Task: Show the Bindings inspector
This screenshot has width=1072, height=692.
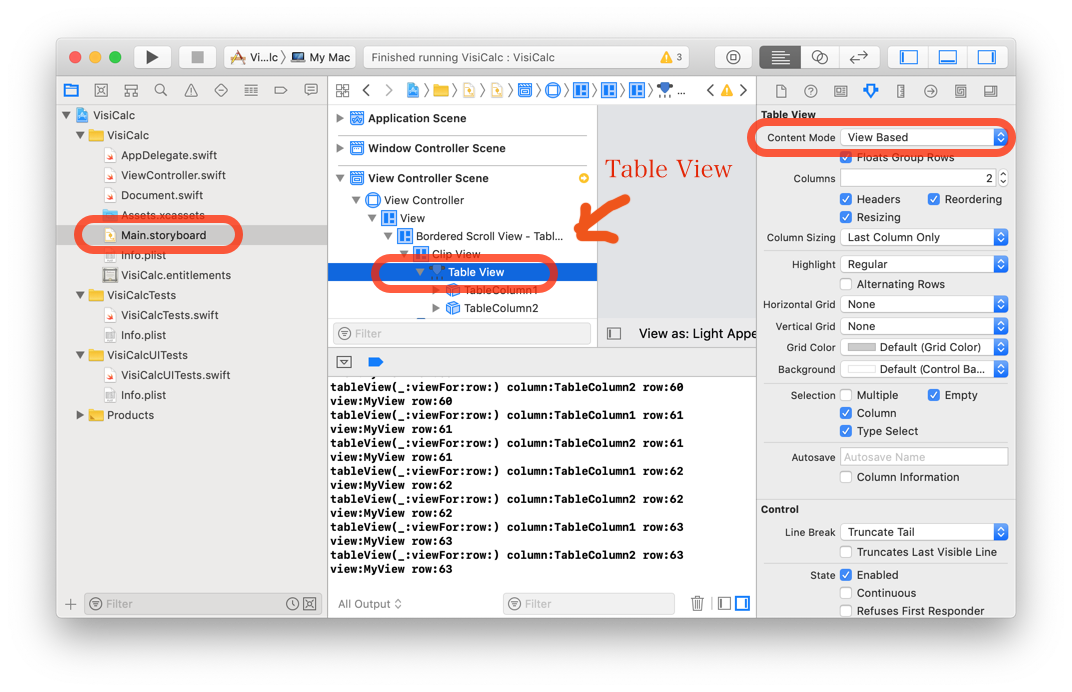Action: tap(961, 91)
